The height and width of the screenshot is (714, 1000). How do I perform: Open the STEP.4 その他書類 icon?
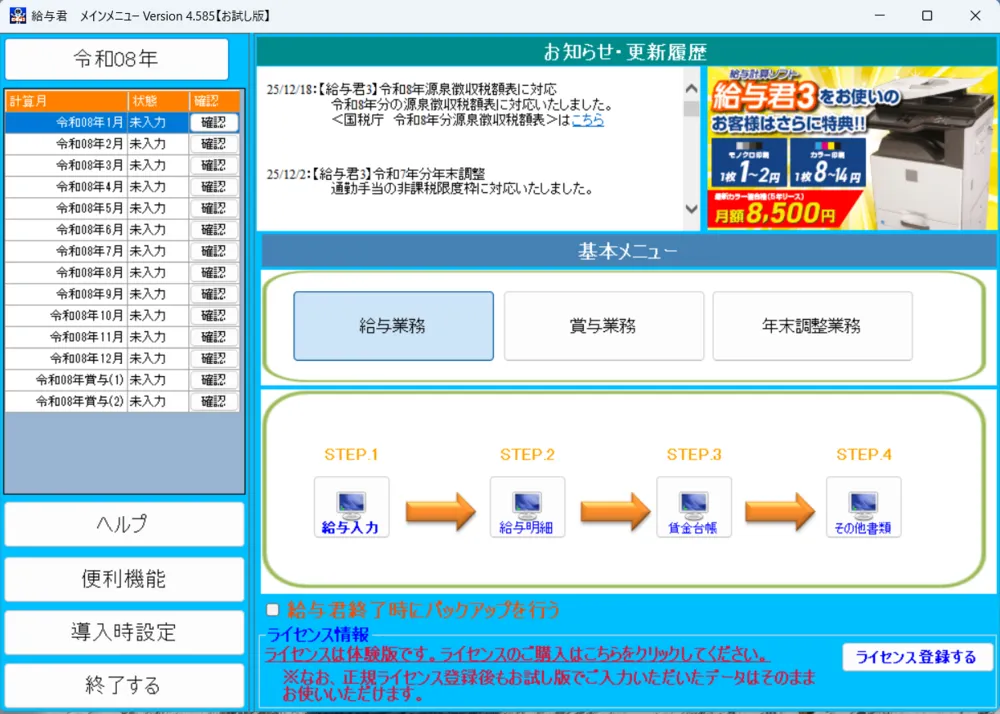pos(862,506)
